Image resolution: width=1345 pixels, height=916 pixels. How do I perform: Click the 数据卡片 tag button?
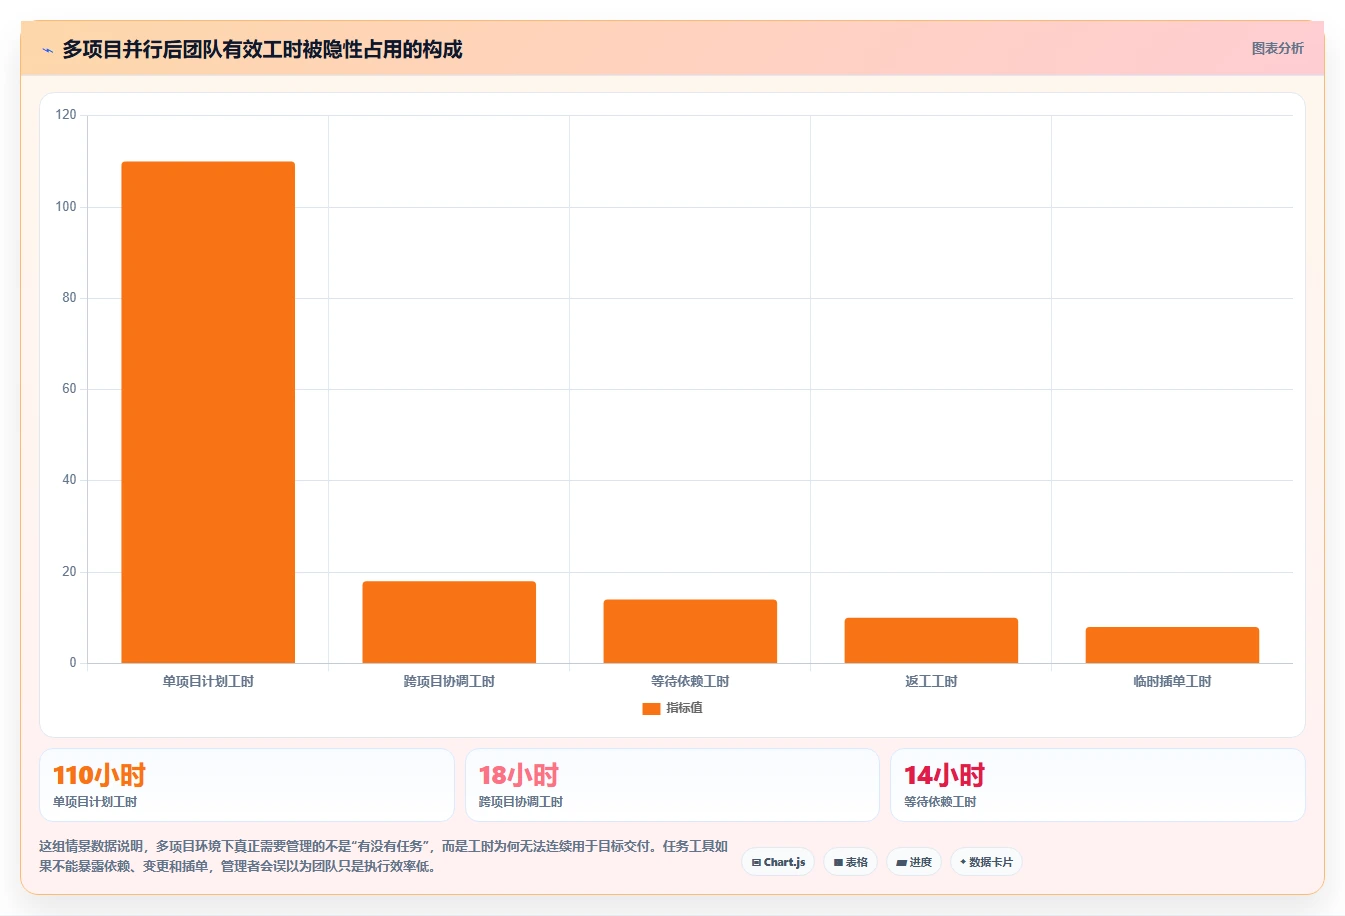[x=986, y=862]
